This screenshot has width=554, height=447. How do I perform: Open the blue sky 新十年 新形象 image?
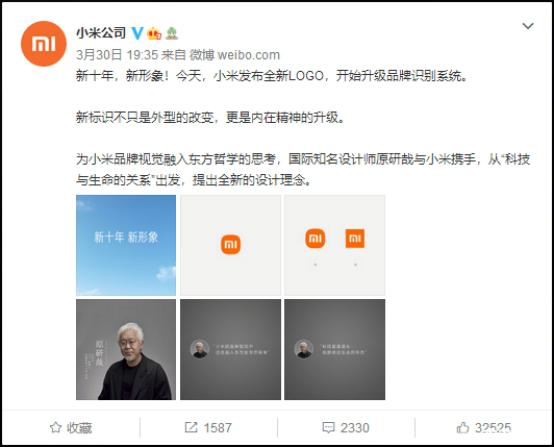pos(126,245)
